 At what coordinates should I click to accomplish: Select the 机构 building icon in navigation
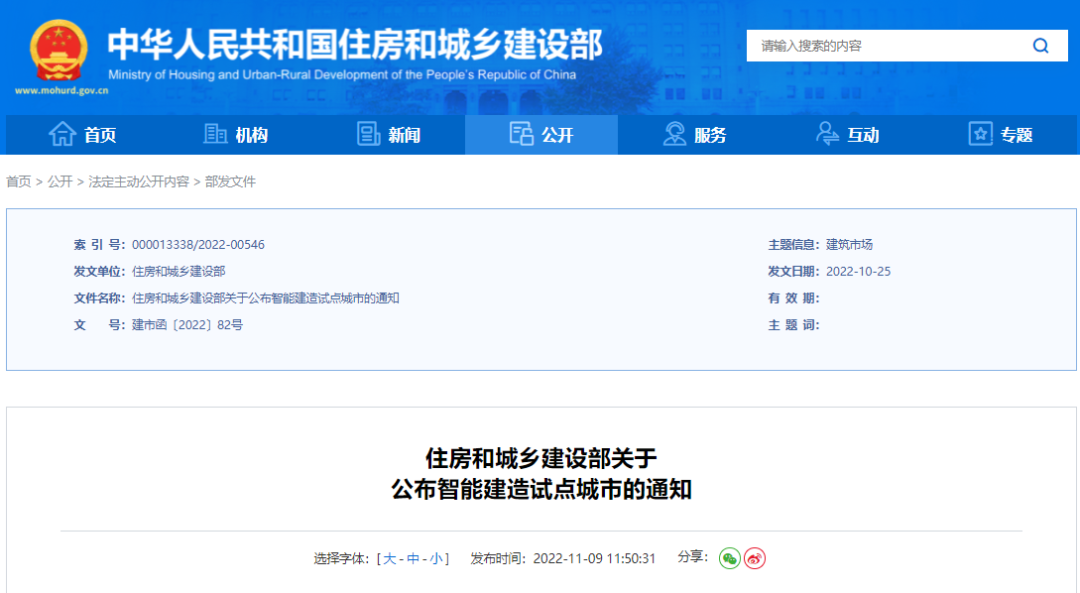tap(213, 134)
